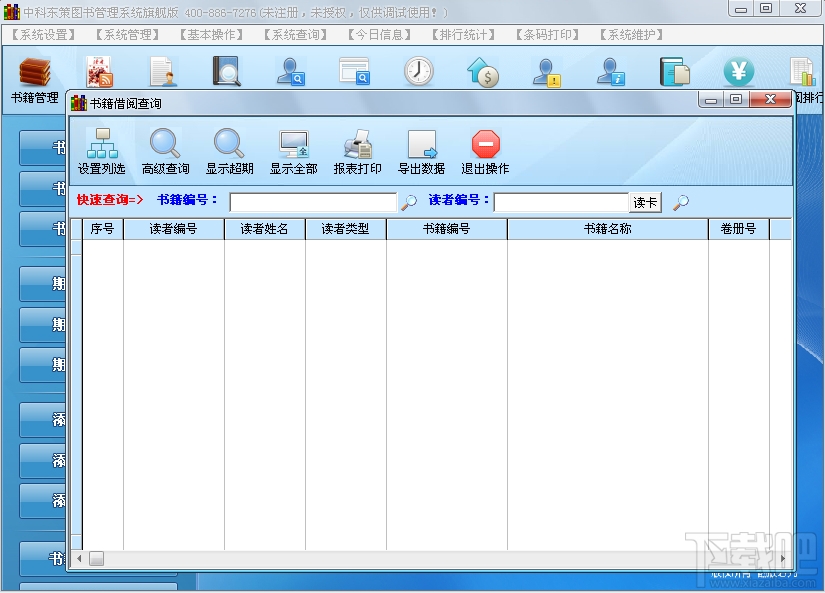
Task: Click the ranking chart document icon
Action: tap(803, 71)
